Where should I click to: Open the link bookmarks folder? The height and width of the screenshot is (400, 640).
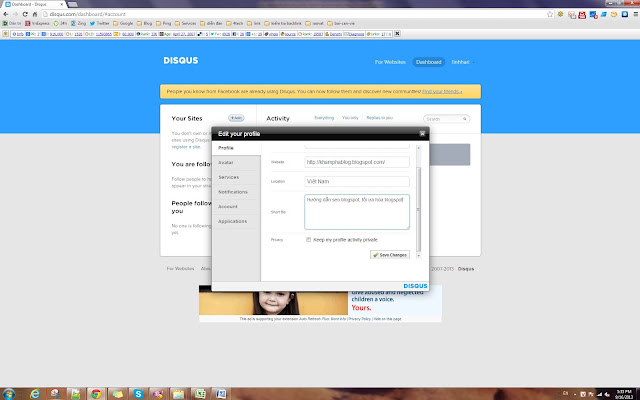click(253, 23)
